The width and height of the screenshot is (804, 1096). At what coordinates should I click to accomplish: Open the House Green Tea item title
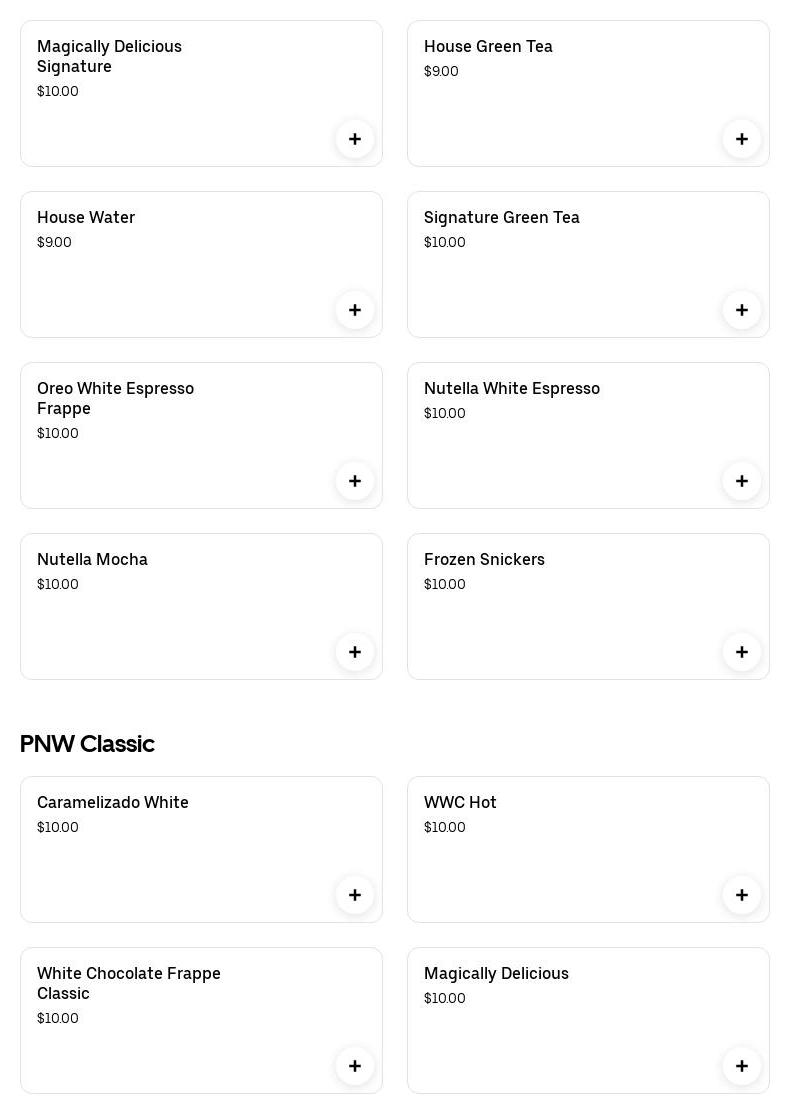click(x=488, y=47)
